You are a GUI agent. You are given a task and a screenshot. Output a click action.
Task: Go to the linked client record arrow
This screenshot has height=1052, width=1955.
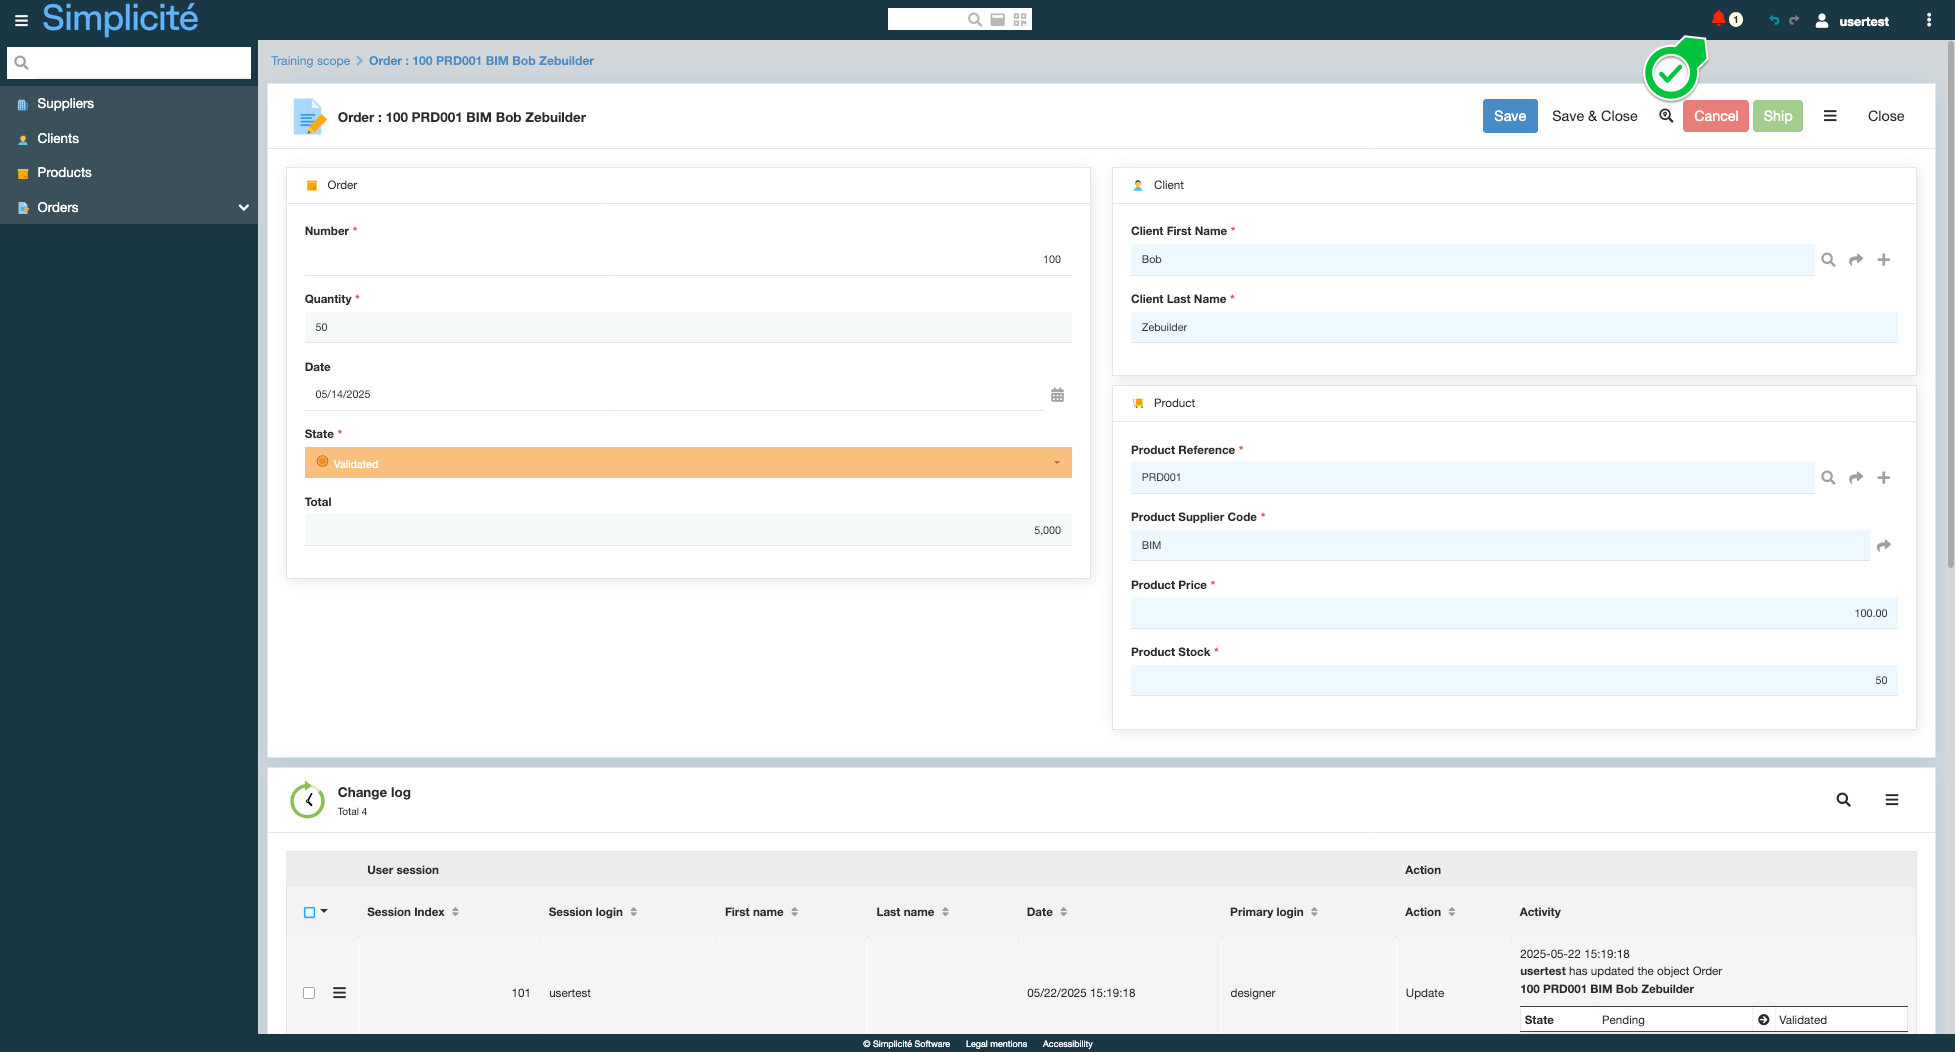pos(1856,260)
